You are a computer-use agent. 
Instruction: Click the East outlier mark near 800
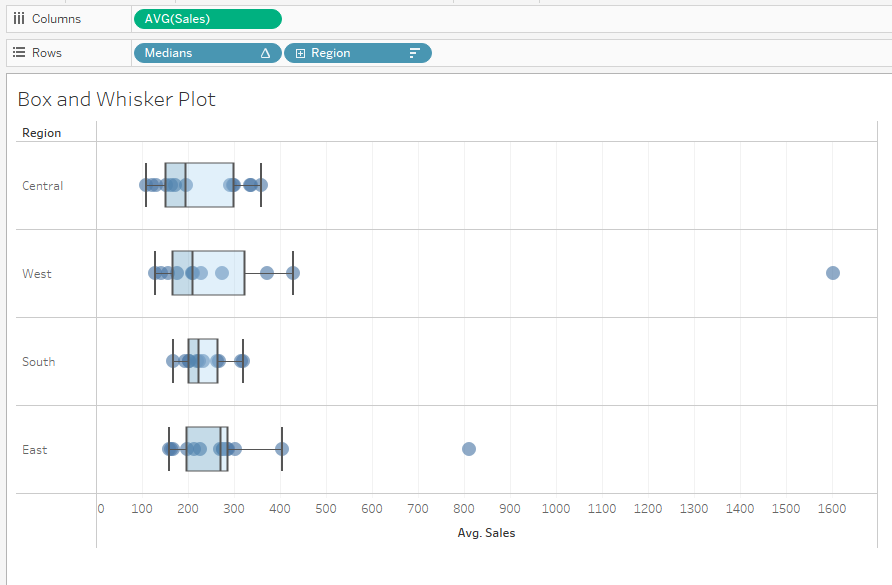469,449
